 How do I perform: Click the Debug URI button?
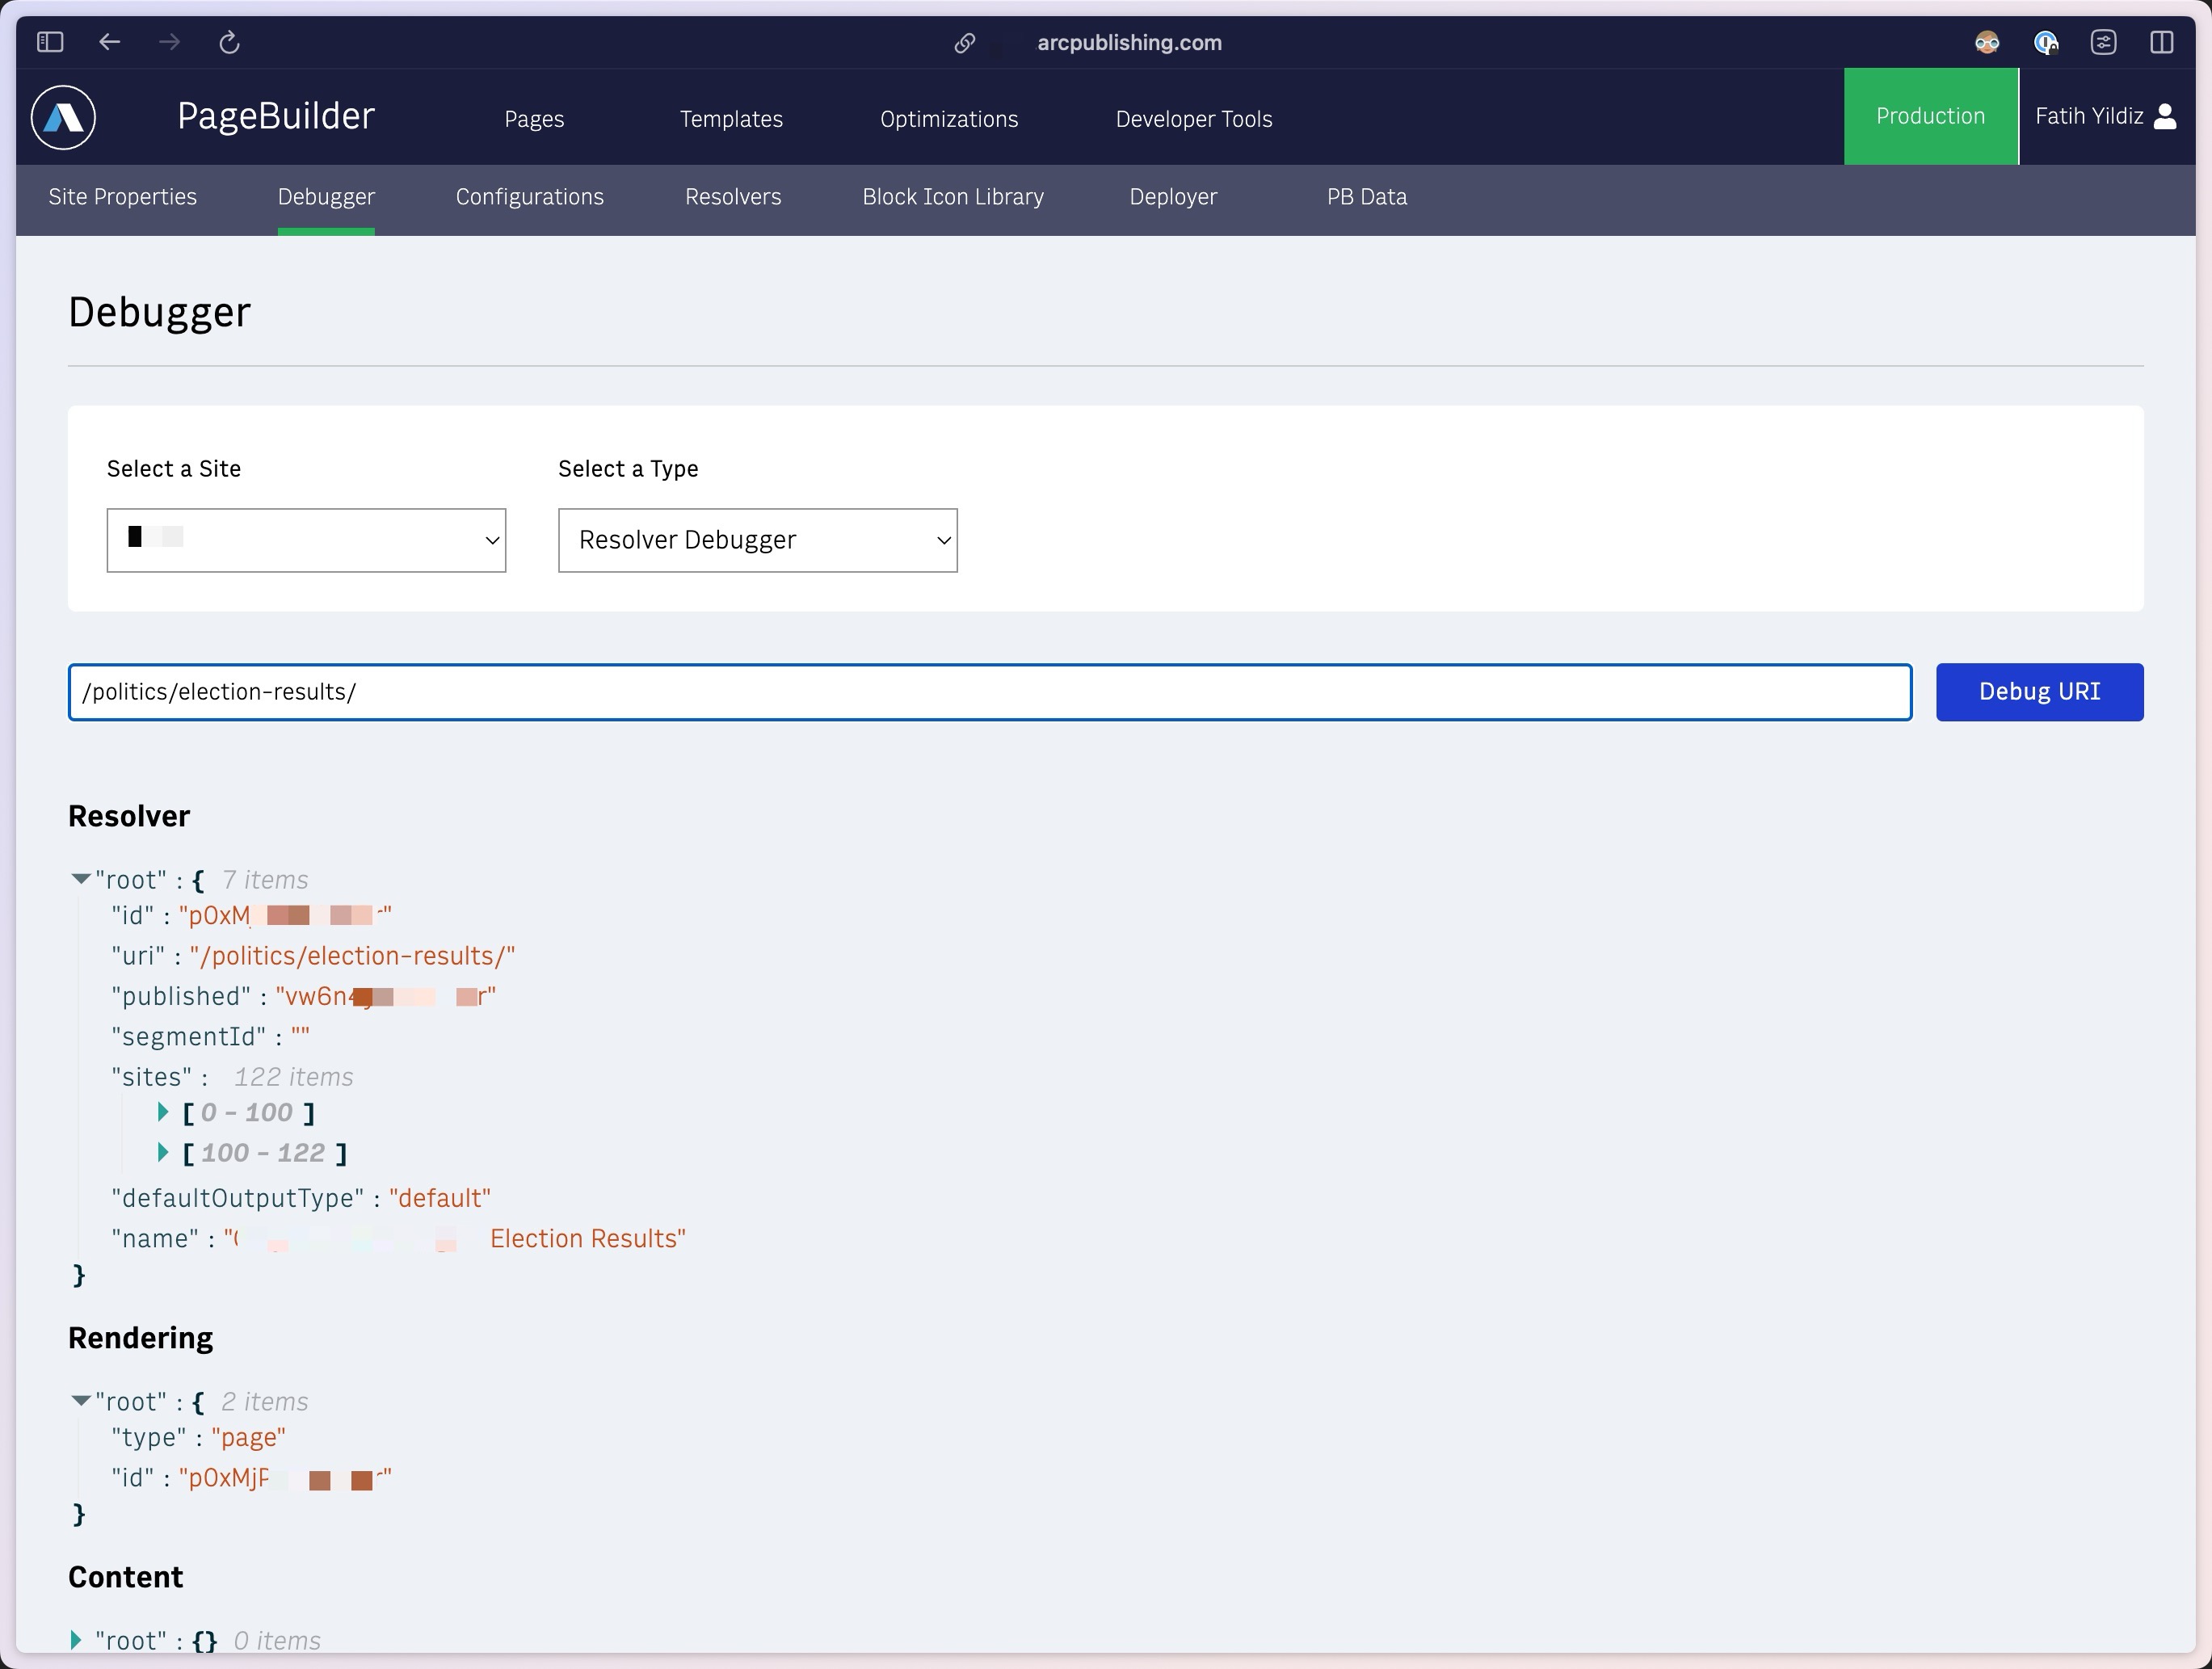pyautogui.click(x=2038, y=691)
